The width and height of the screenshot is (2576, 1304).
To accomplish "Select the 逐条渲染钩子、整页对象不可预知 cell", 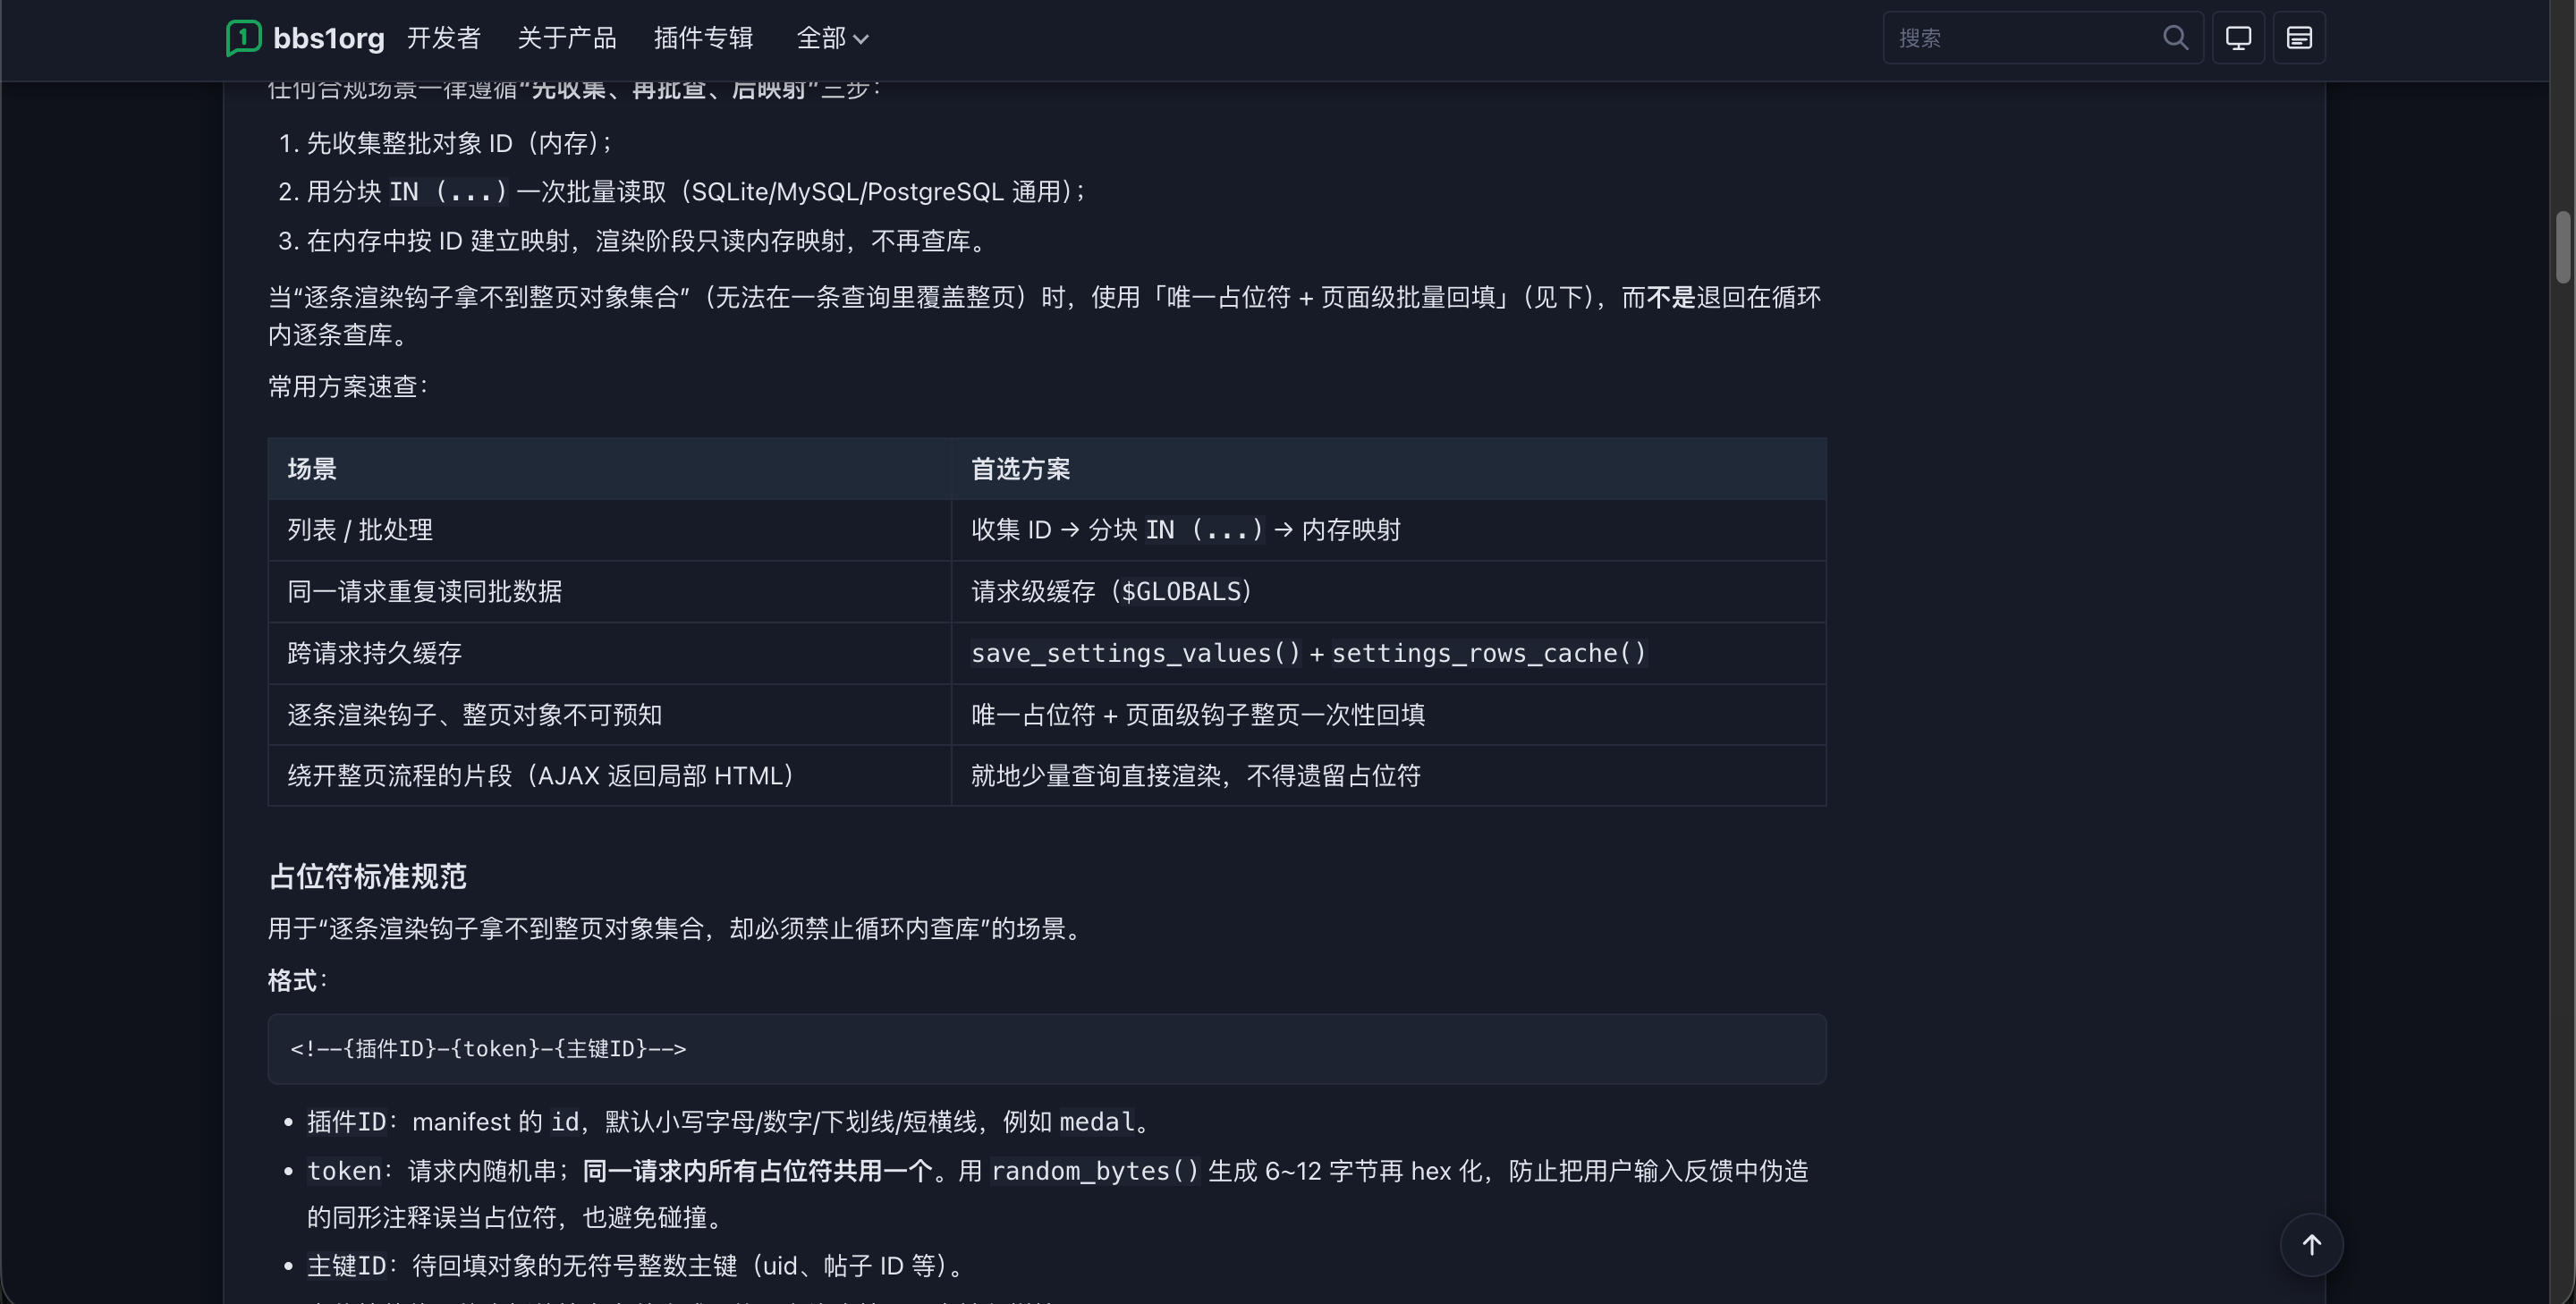I will point(609,715).
